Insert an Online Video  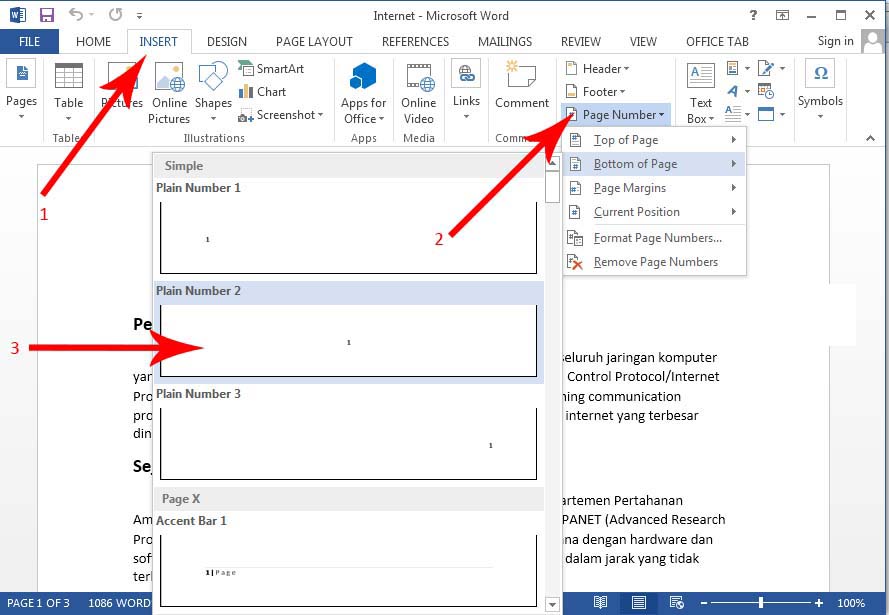418,94
